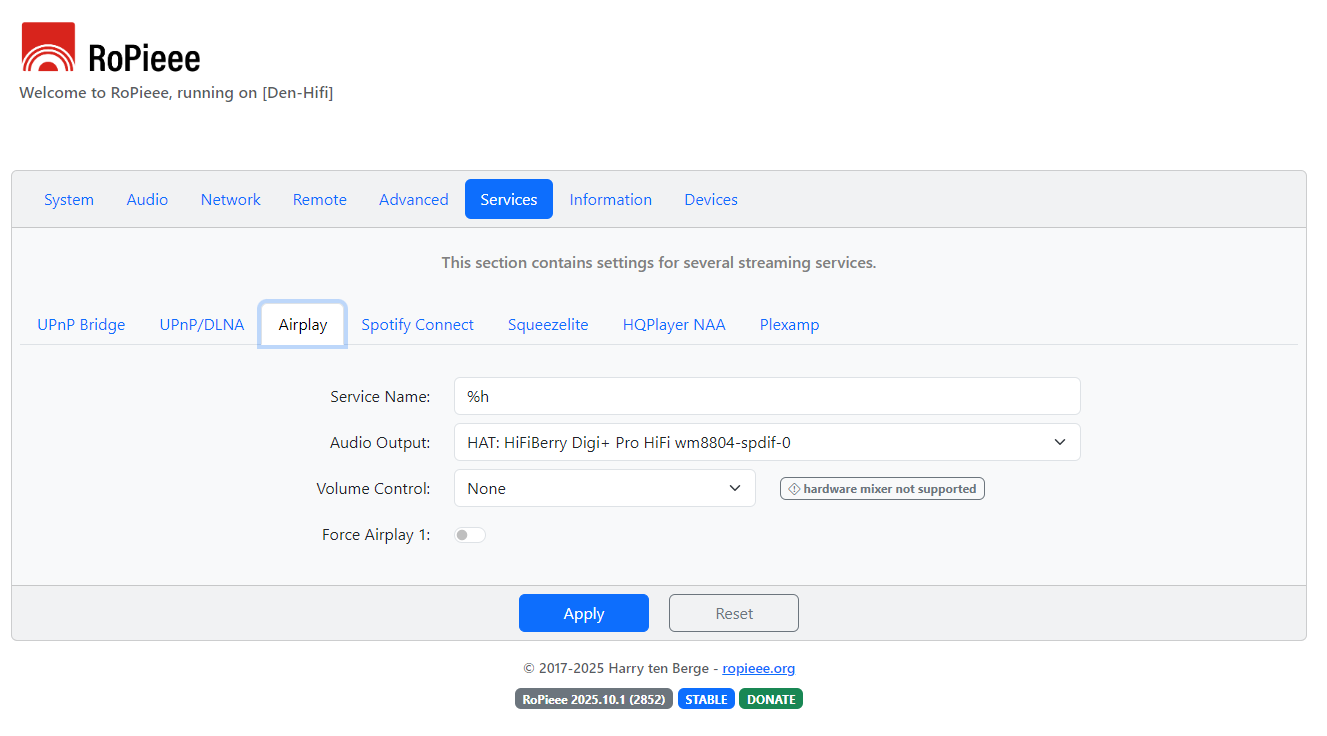Switch to the System tab

tap(69, 200)
